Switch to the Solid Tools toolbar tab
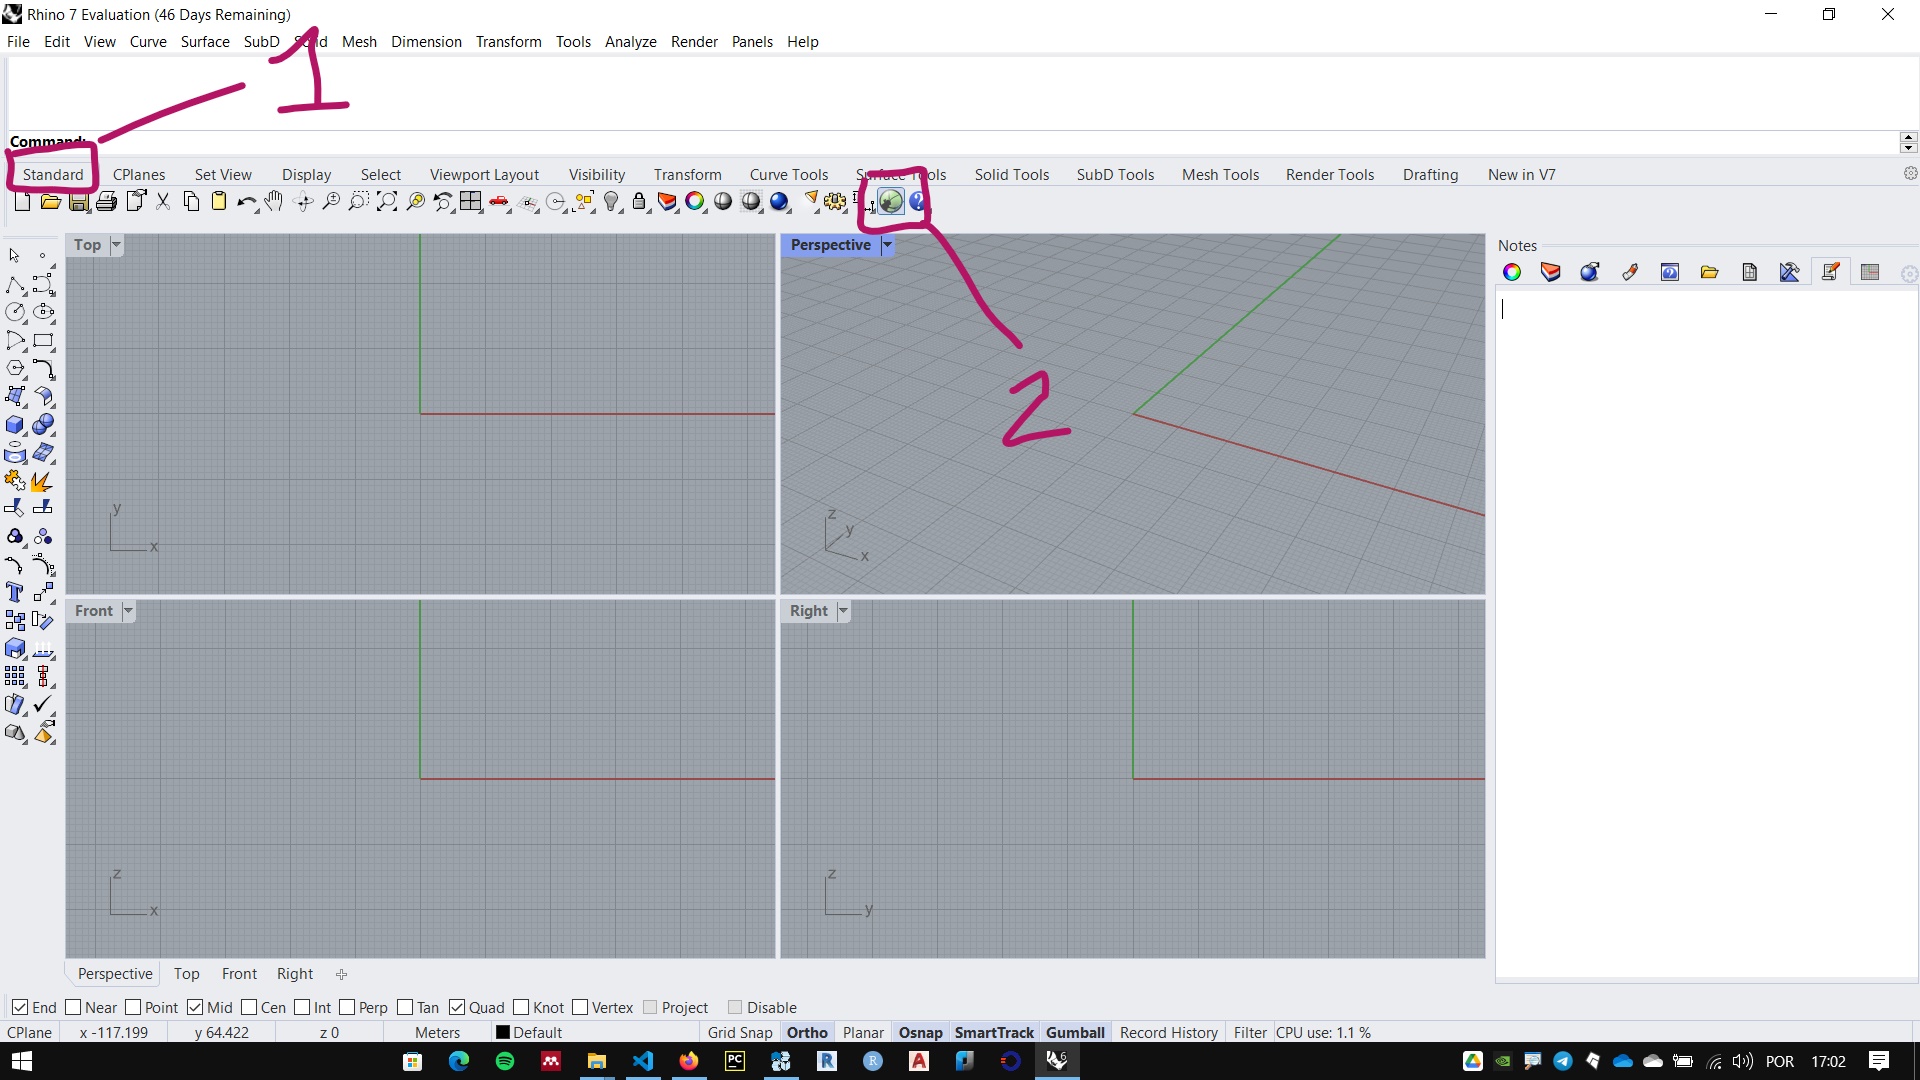The image size is (1920, 1080). [x=1012, y=174]
